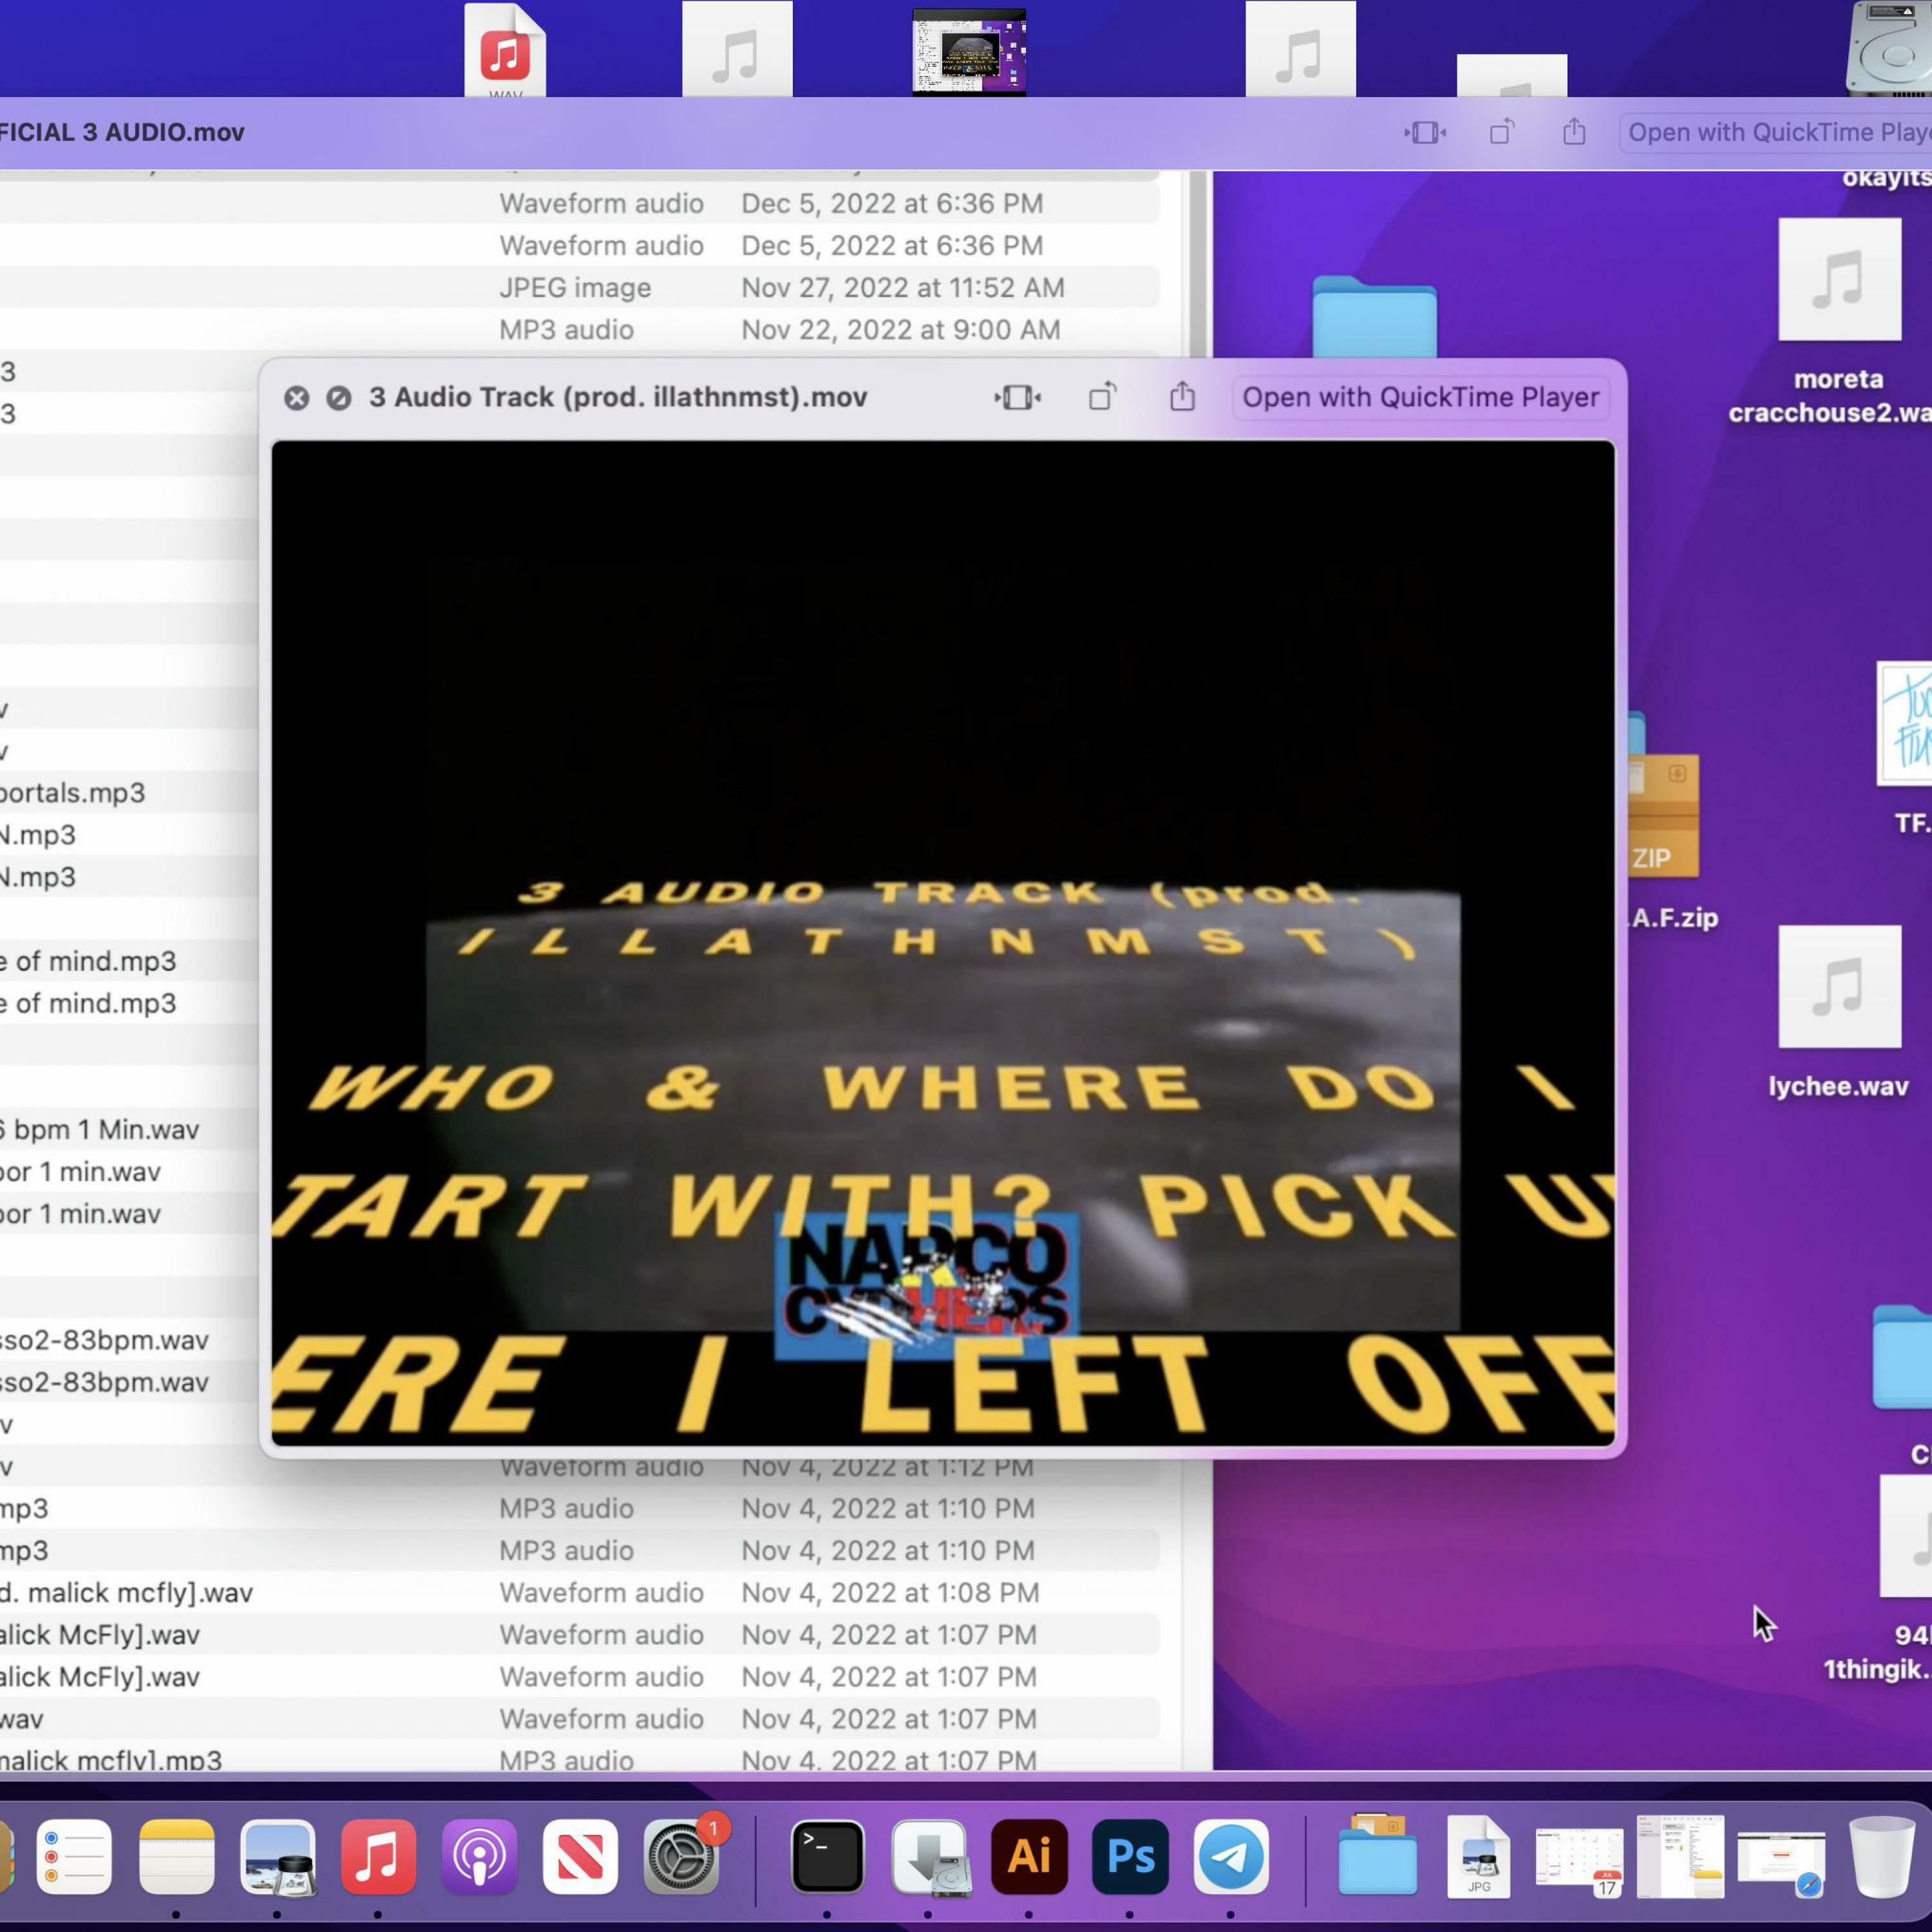Click the video preview frame

(x=942, y=942)
